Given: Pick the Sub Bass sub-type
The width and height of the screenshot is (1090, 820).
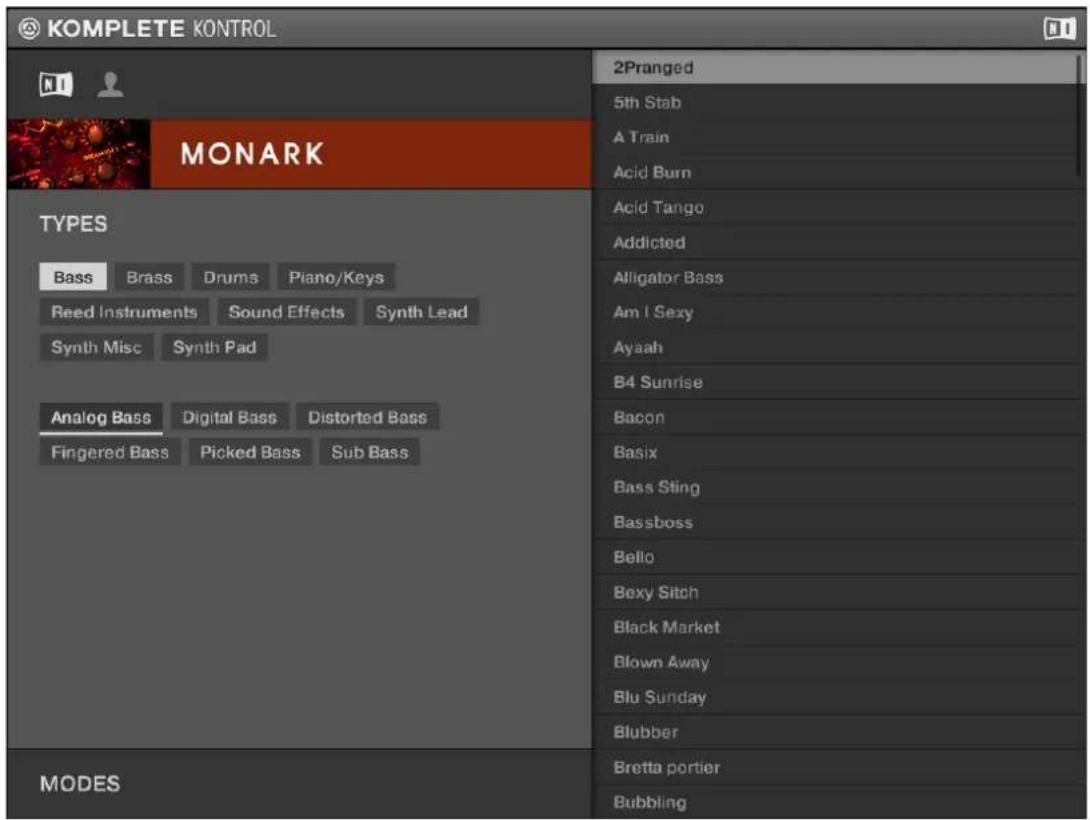Looking at the screenshot, I should [370, 452].
